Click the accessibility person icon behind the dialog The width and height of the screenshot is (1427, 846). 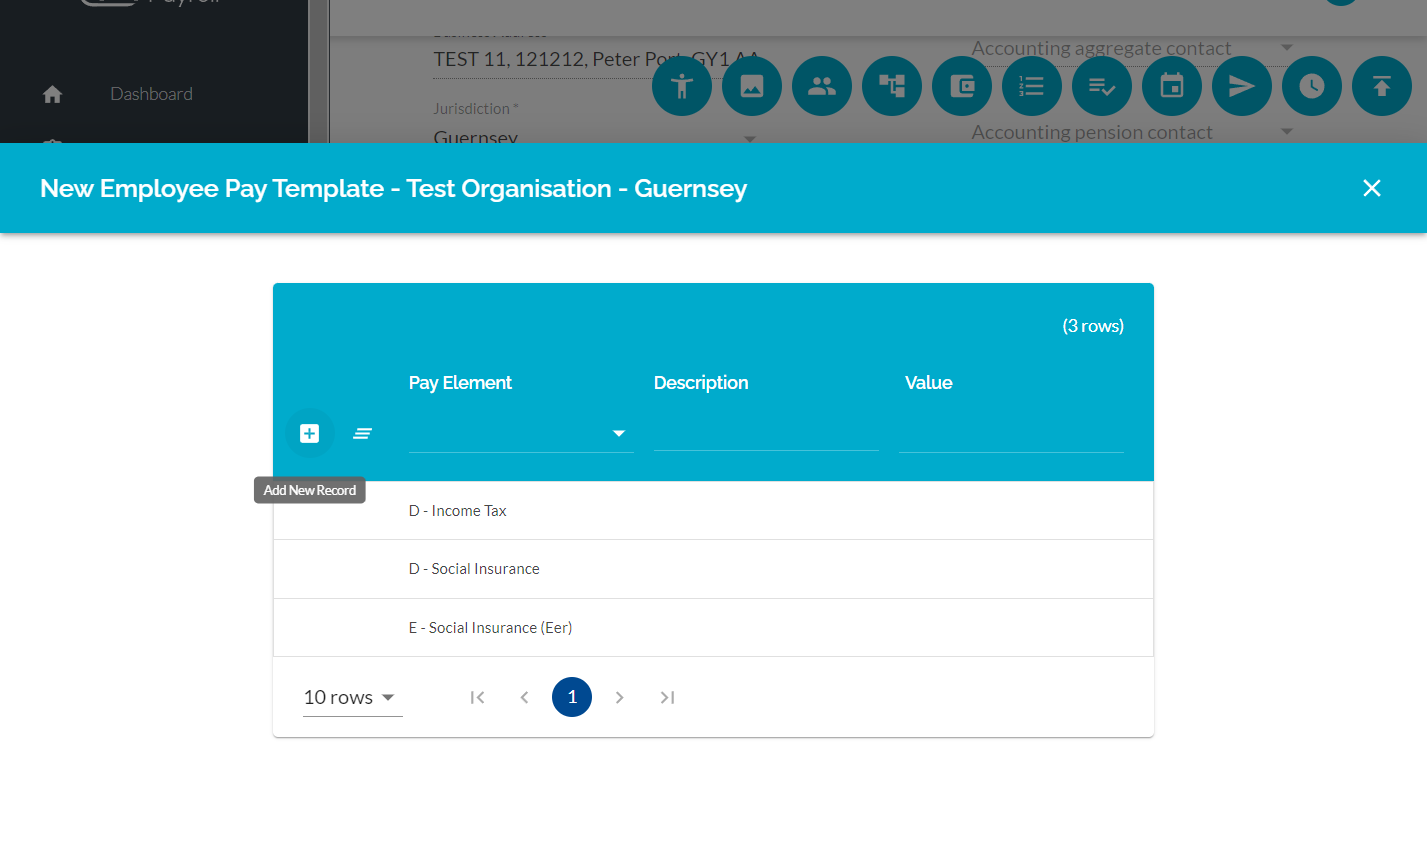[682, 86]
